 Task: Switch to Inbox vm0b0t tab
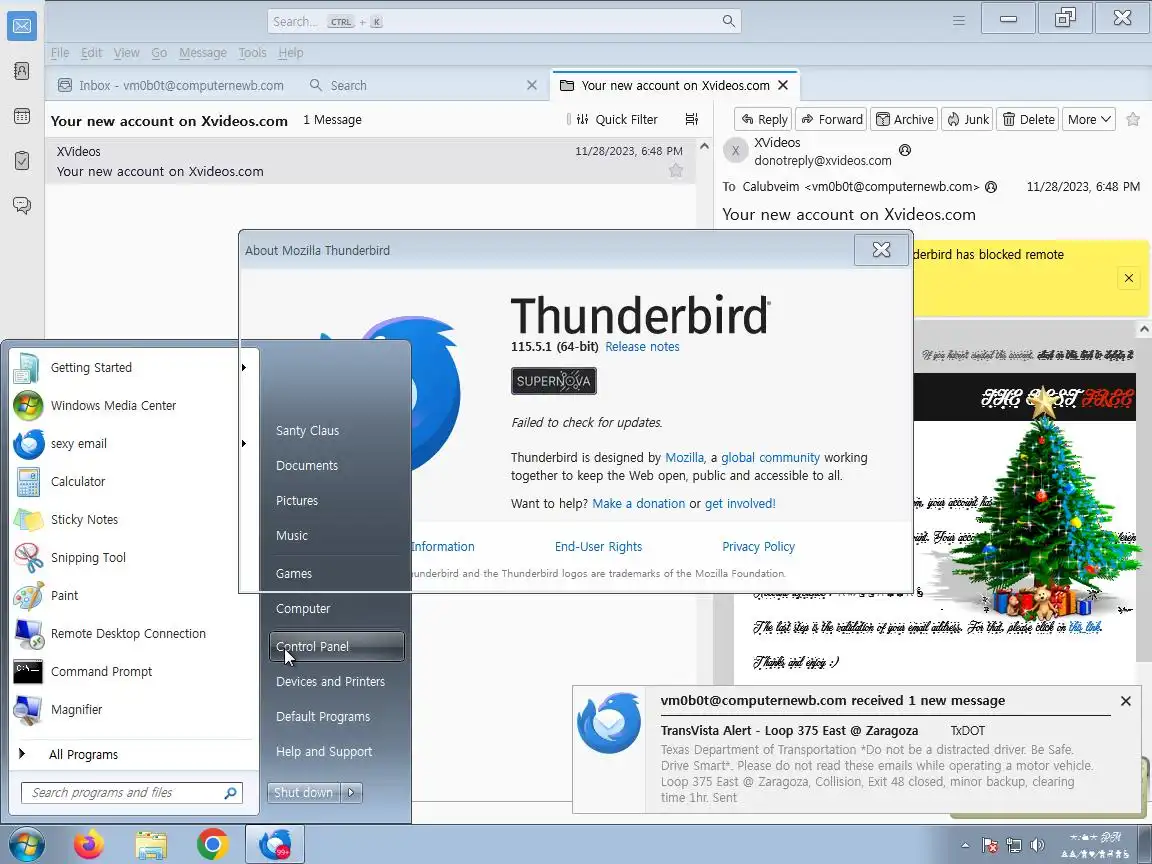[x=170, y=85]
